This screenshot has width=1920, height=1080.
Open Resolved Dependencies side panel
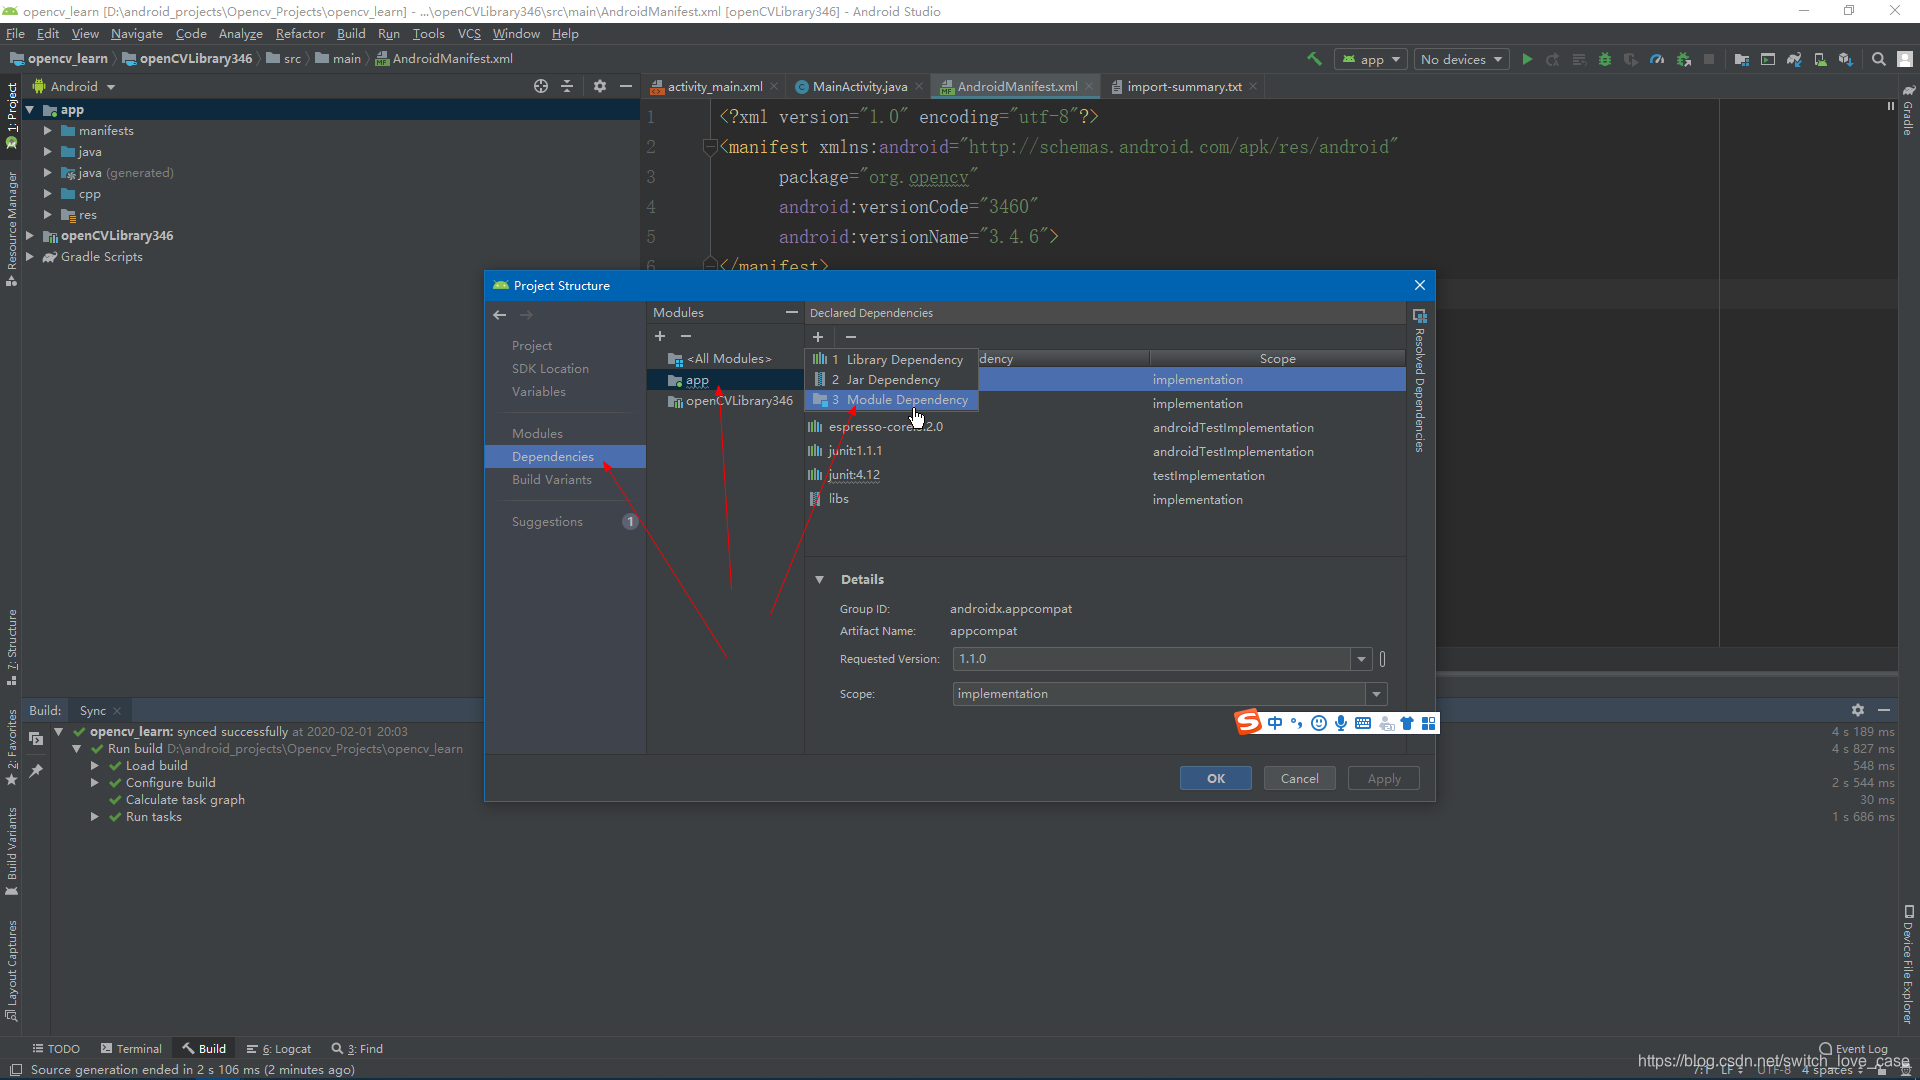click(x=1419, y=380)
